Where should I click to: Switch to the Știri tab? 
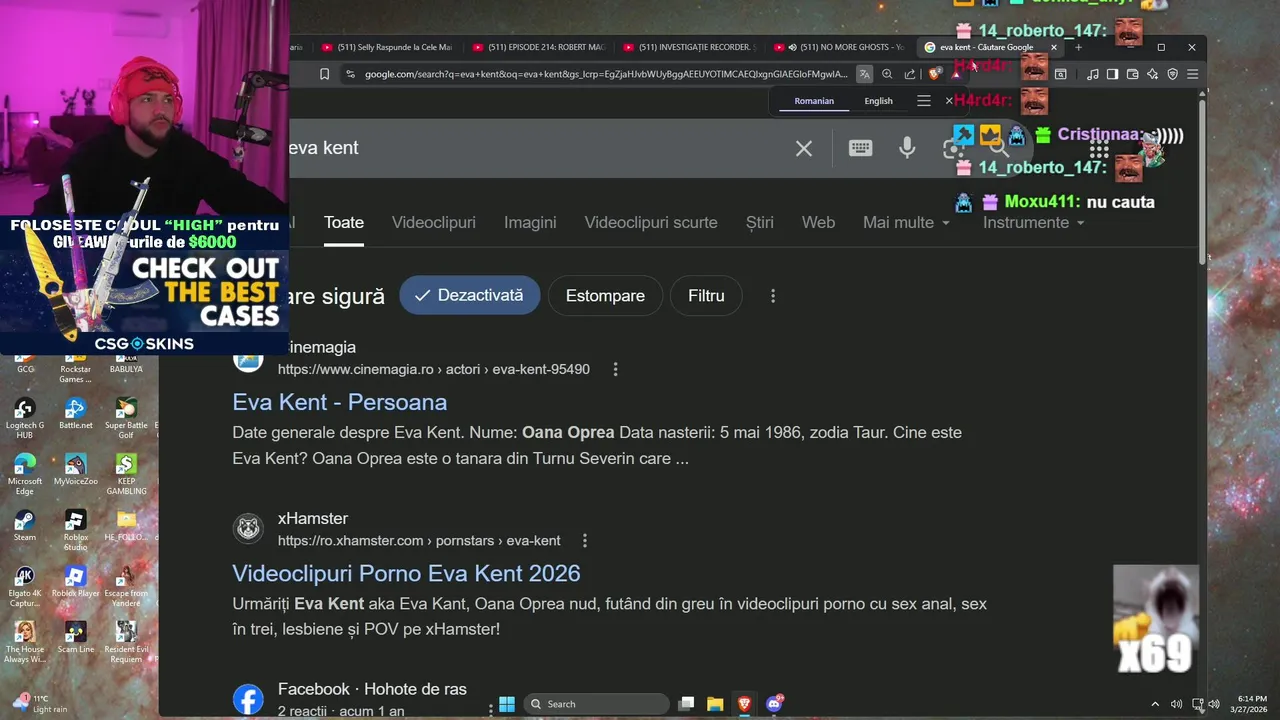click(760, 222)
